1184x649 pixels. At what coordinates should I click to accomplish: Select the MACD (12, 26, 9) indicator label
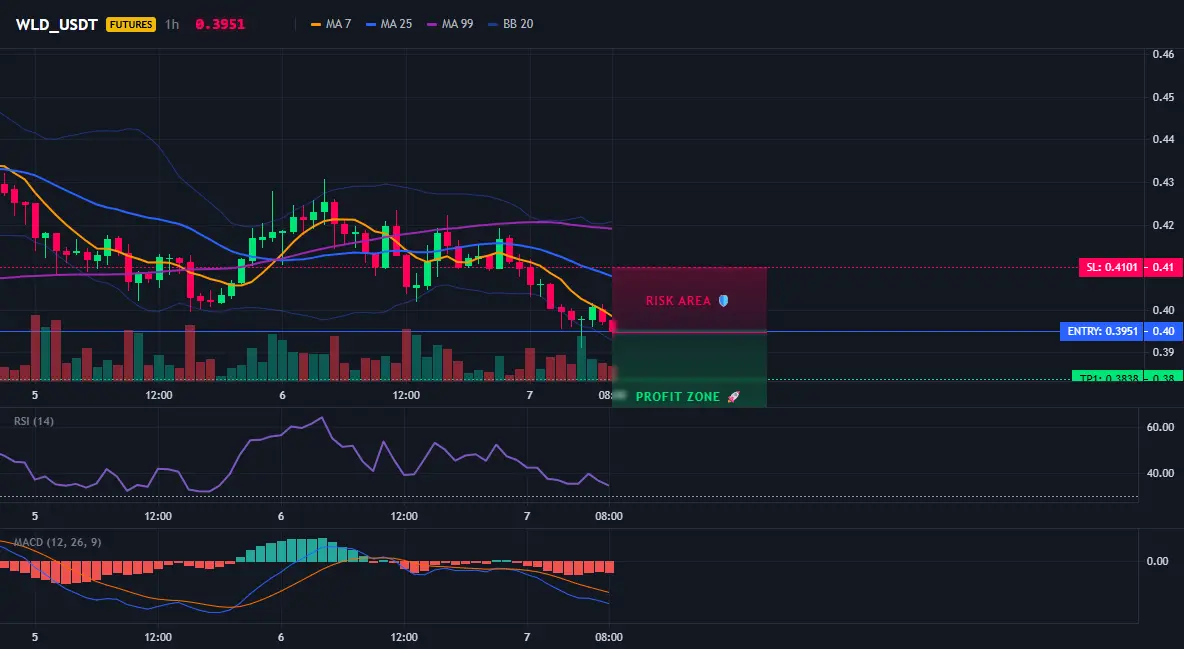pyautogui.click(x=57, y=542)
